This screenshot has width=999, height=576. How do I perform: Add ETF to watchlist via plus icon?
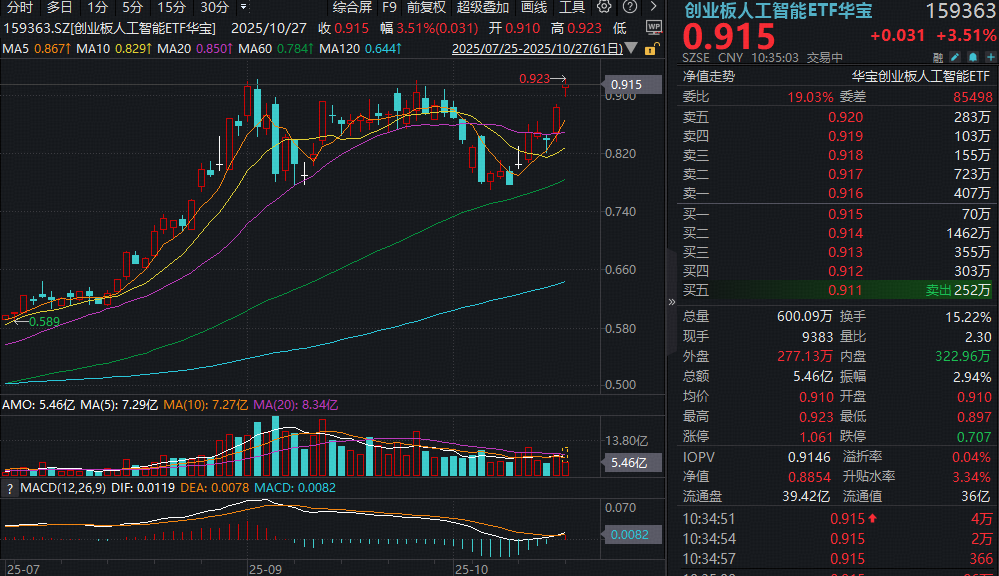[x=988, y=57]
